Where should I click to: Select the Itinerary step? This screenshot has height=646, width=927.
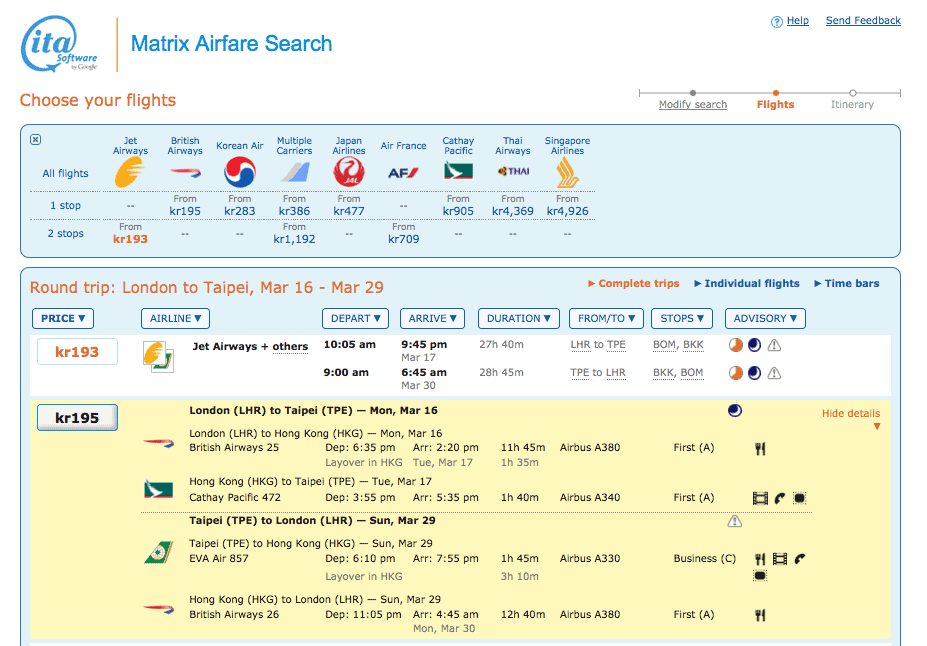coord(852,105)
